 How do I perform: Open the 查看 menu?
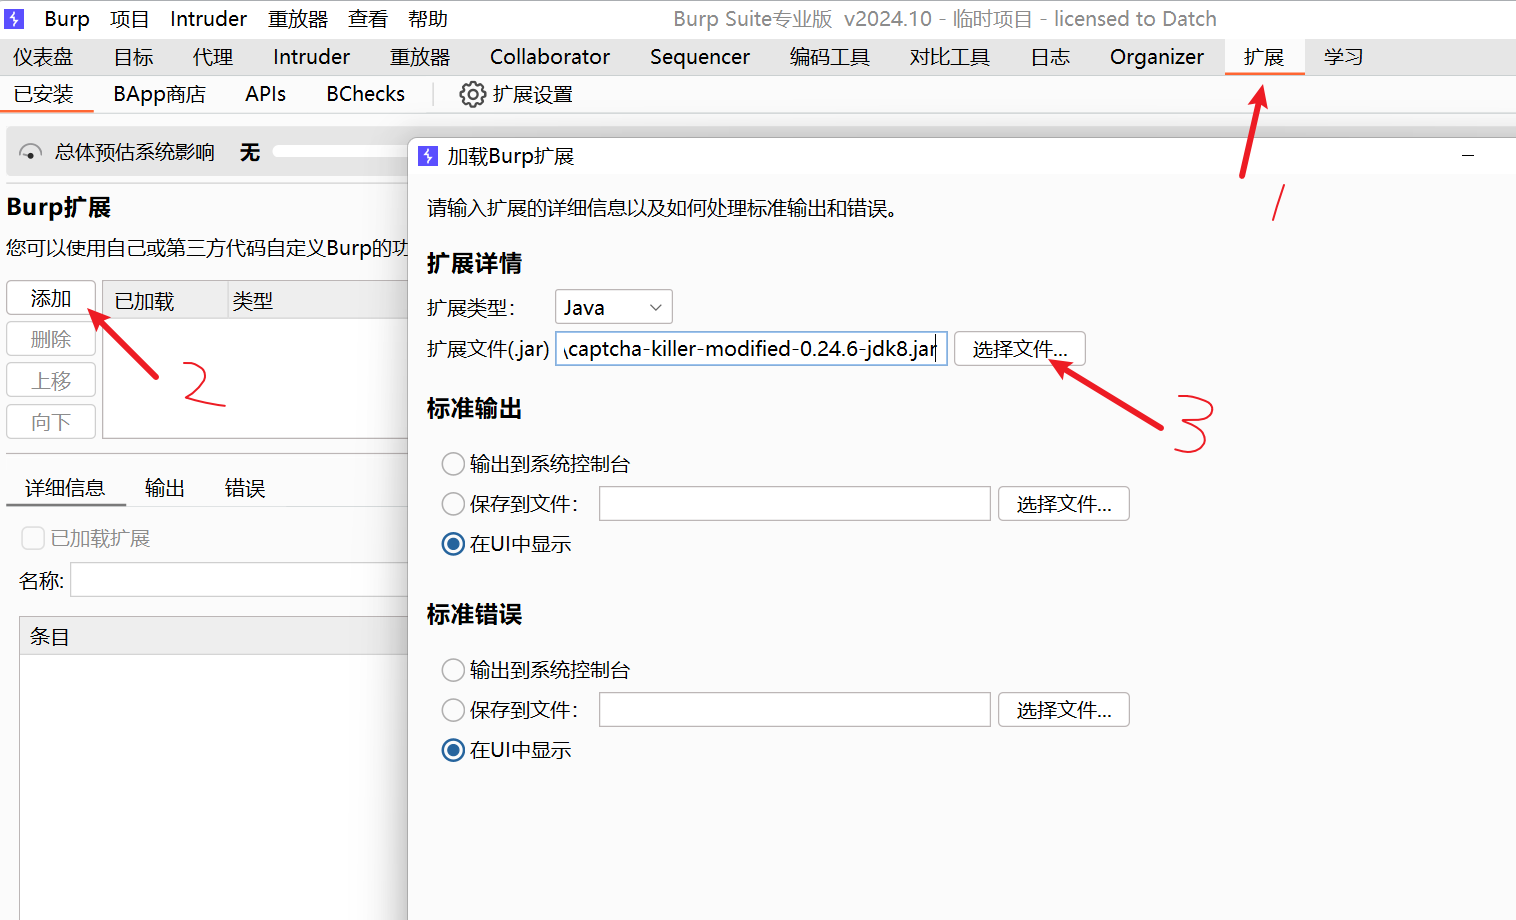coord(366,18)
